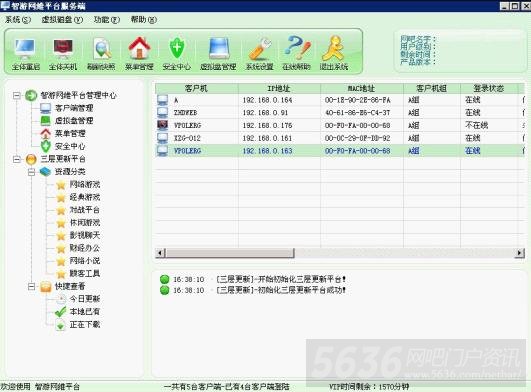Click the 全体重启 toolbar icon
The height and width of the screenshot is (392, 531).
tap(26, 53)
